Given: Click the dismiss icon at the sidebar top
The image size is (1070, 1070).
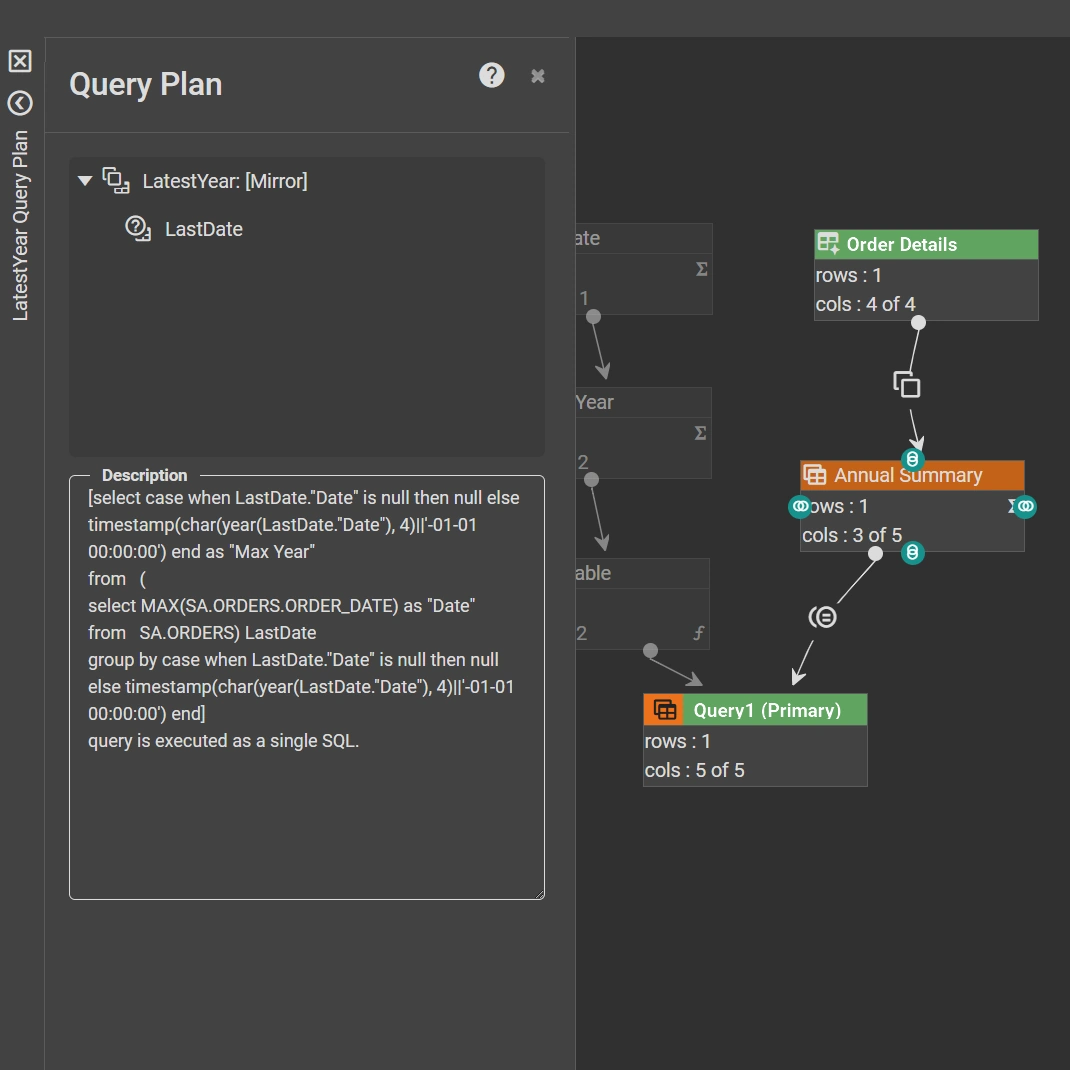Looking at the screenshot, I should tap(20, 61).
